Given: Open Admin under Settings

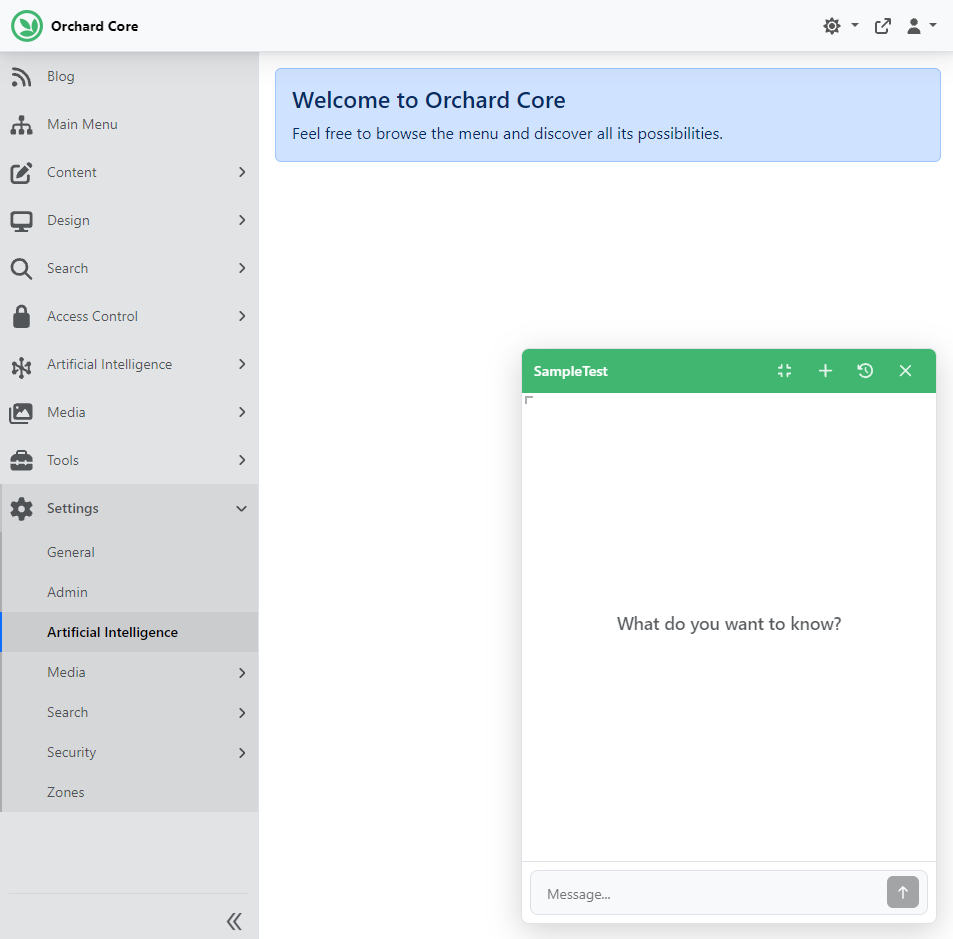Looking at the screenshot, I should coord(130,593).
